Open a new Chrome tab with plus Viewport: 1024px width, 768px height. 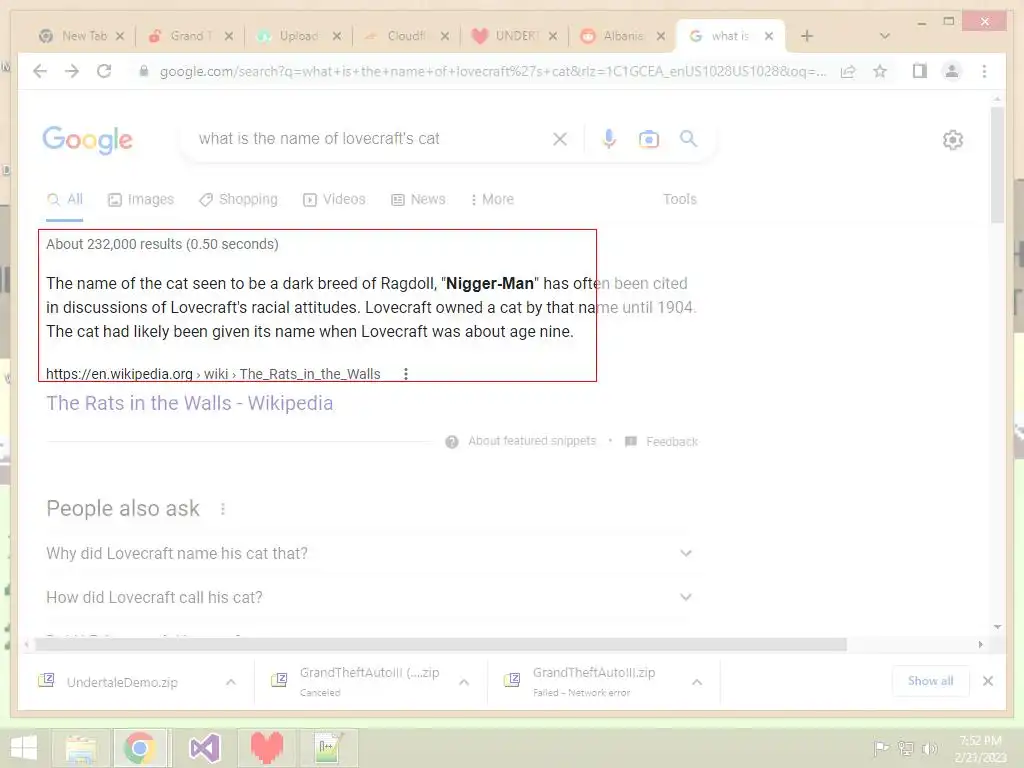[x=807, y=36]
